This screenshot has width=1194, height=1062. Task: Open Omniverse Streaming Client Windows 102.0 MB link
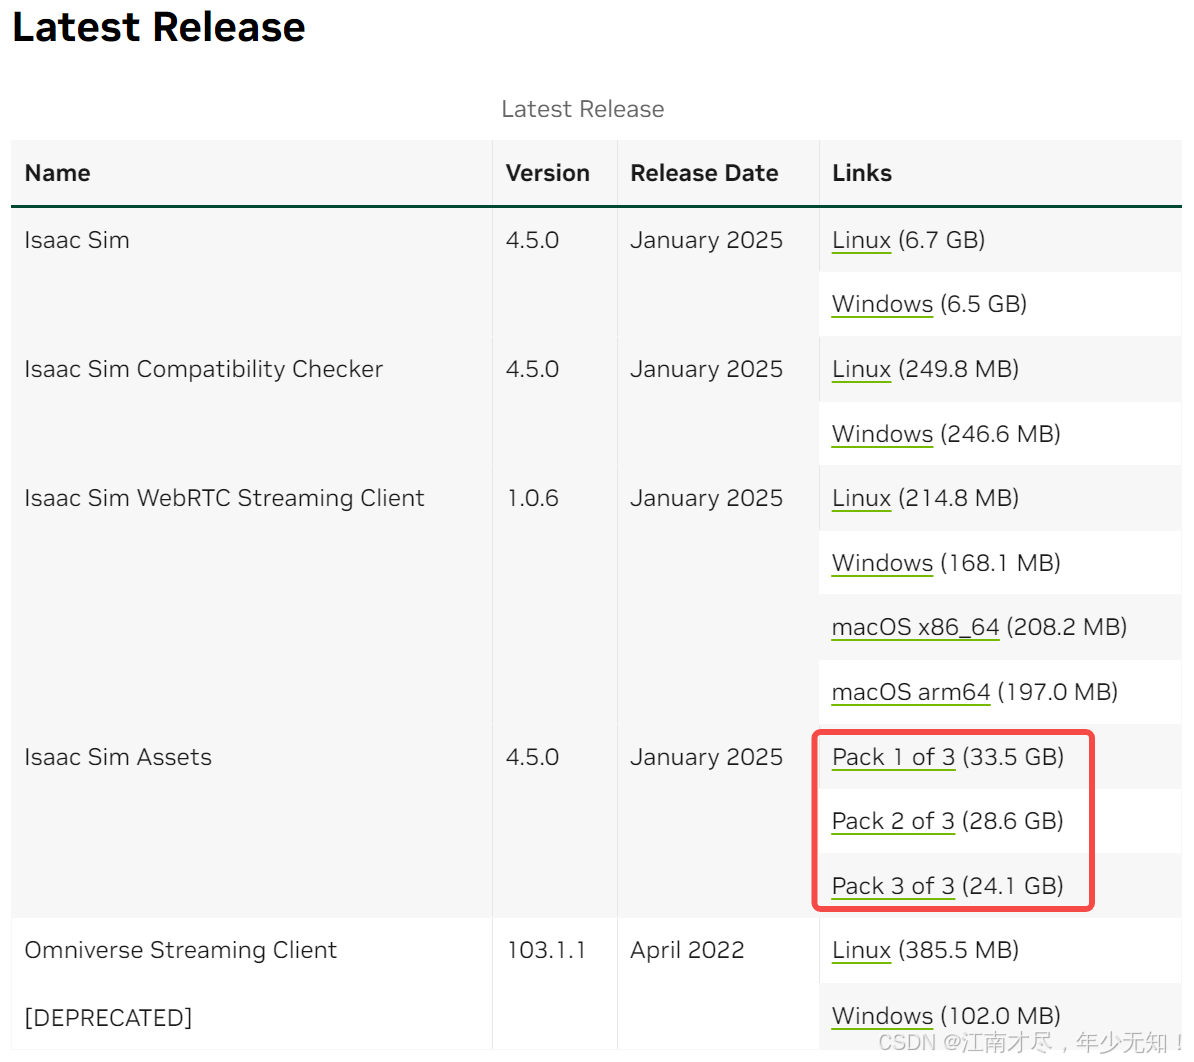pyautogui.click(x=882, y=1016)
